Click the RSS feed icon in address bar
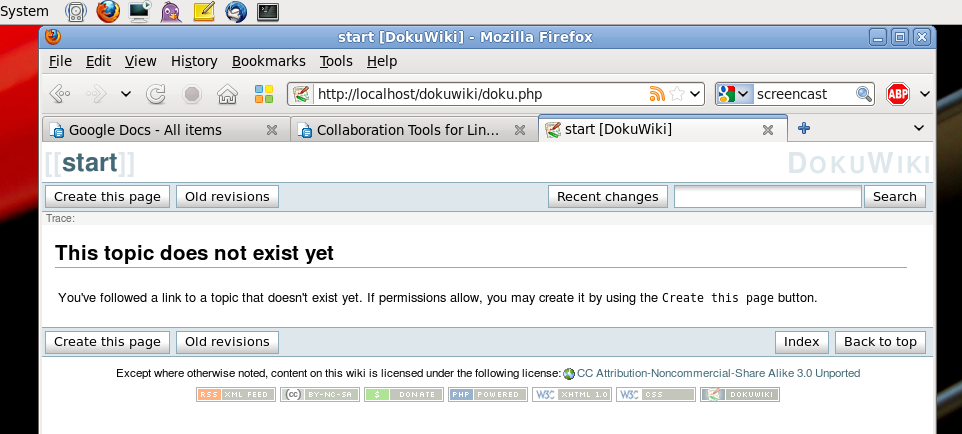 (657, 94)
